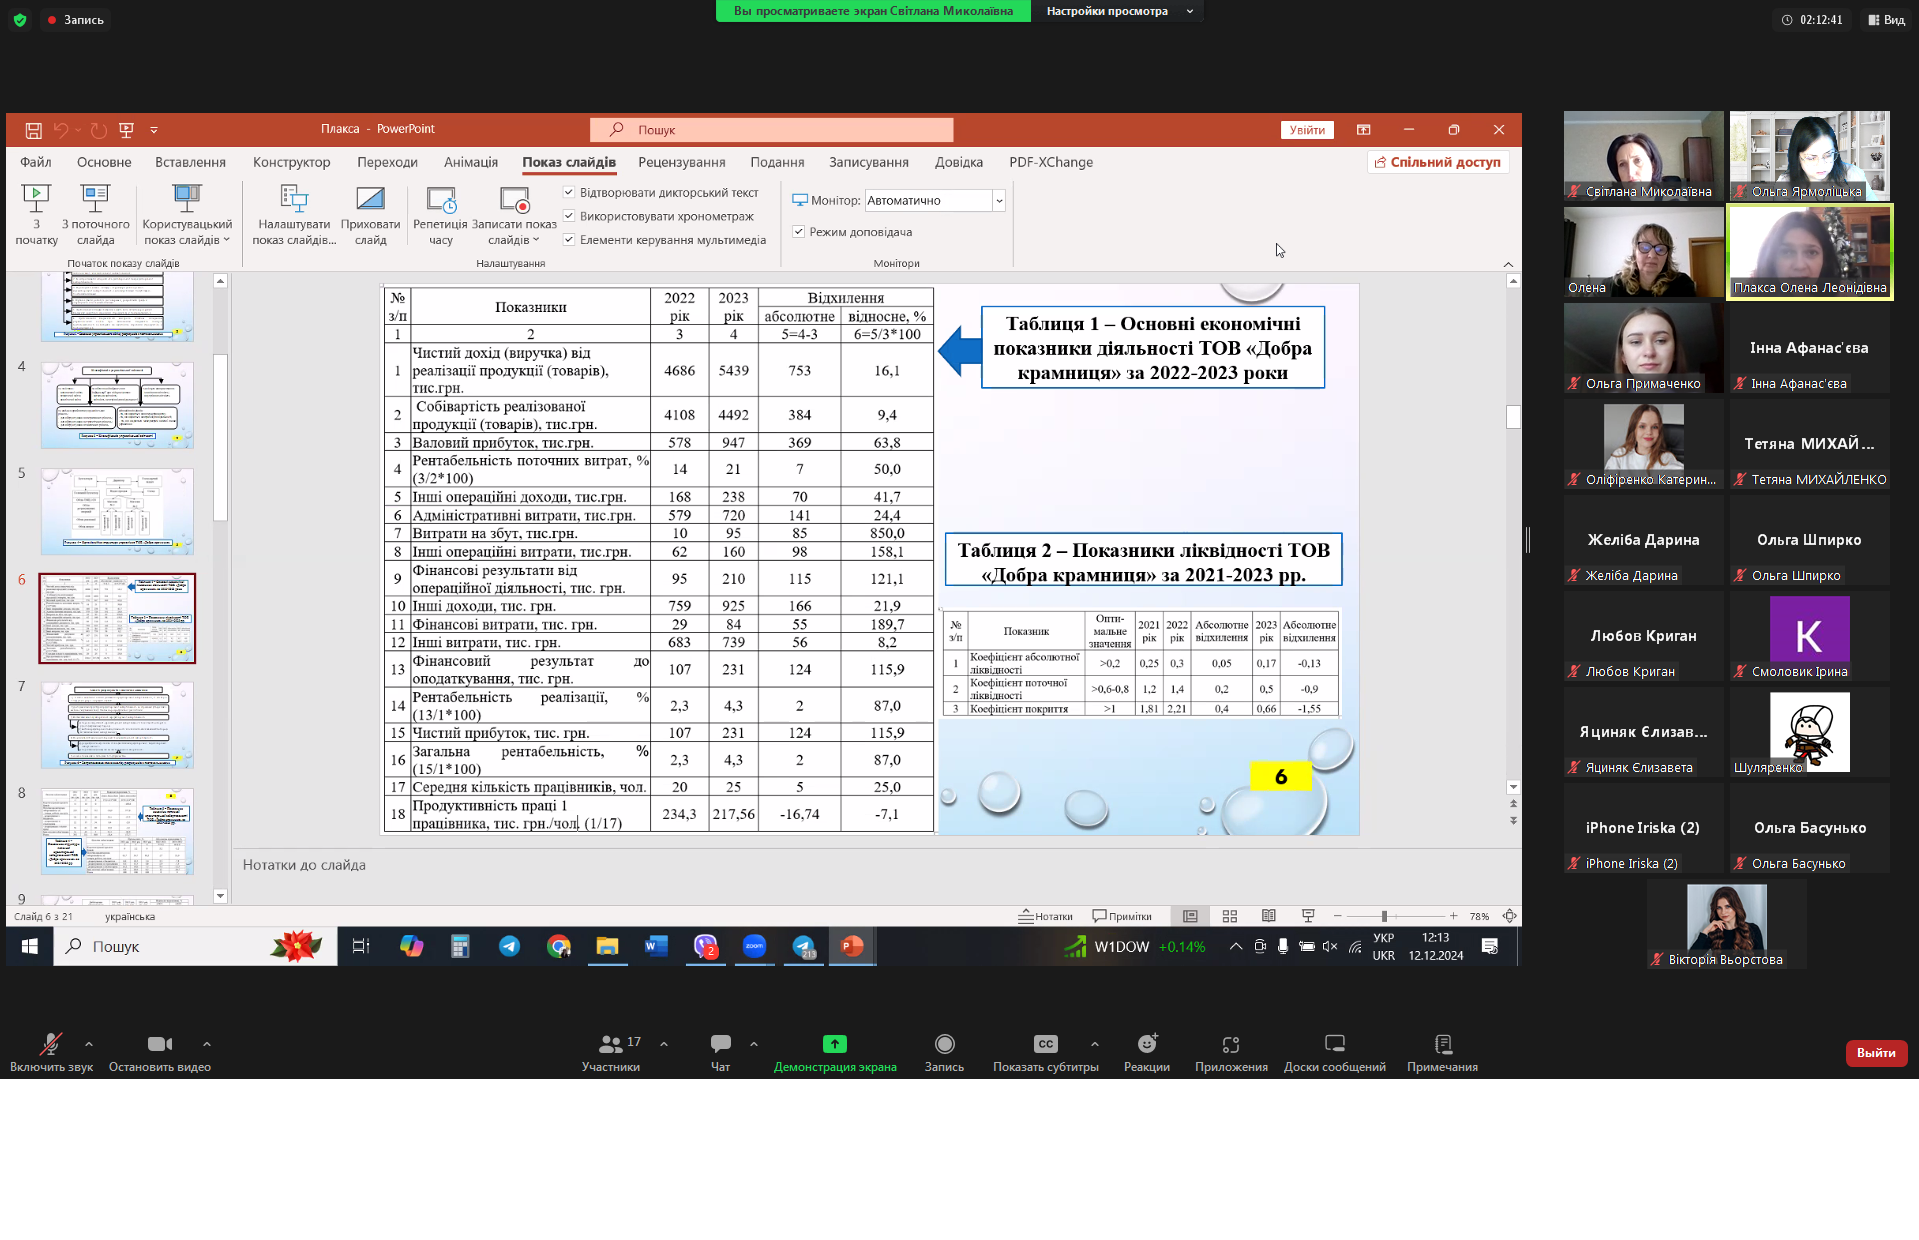Toggle Режим доповідача presenter view checkbox

click(x=799, y=232)
